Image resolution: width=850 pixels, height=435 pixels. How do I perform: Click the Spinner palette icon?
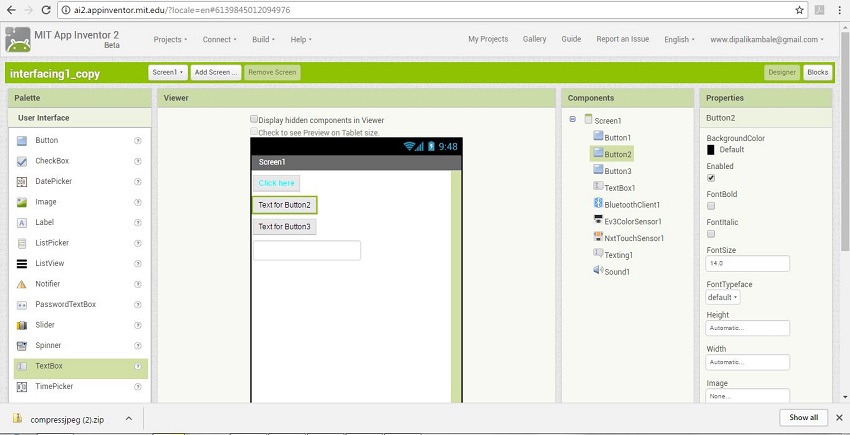click(x=22, y=346)
